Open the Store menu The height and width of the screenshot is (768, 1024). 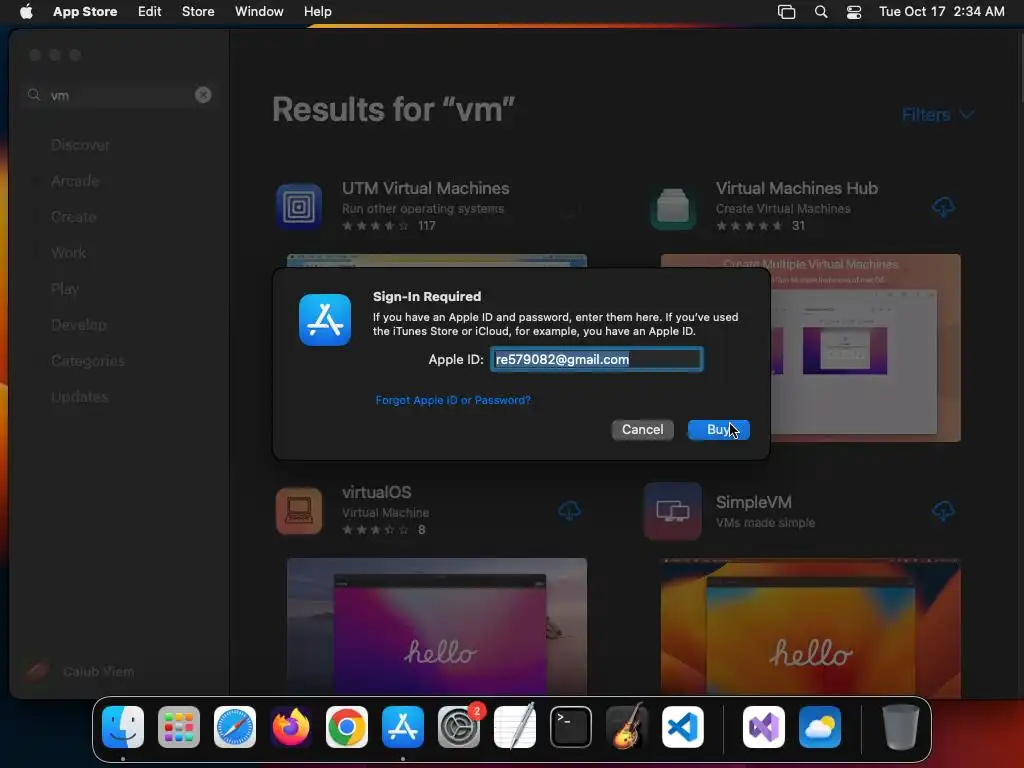198,11
